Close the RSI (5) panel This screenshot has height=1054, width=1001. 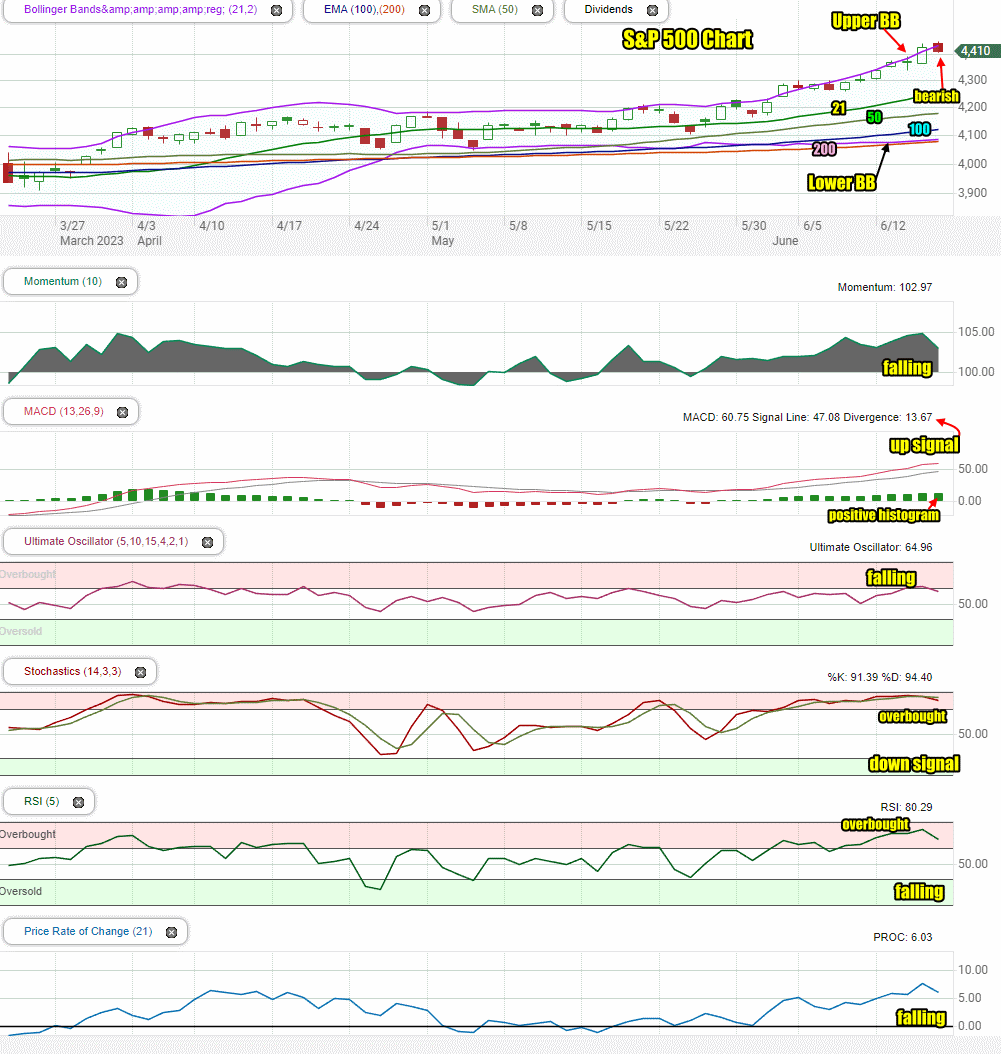point(78,802)
